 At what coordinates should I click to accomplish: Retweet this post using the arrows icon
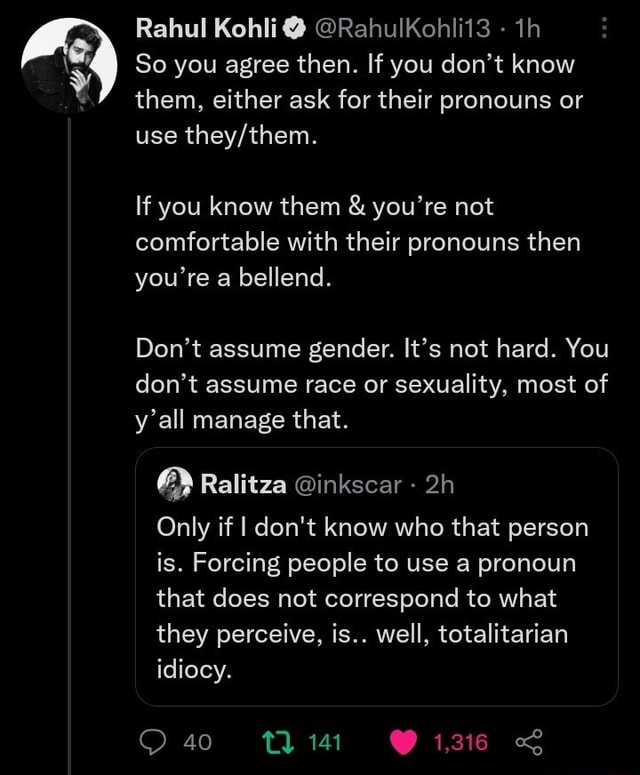tap(273, 741)
